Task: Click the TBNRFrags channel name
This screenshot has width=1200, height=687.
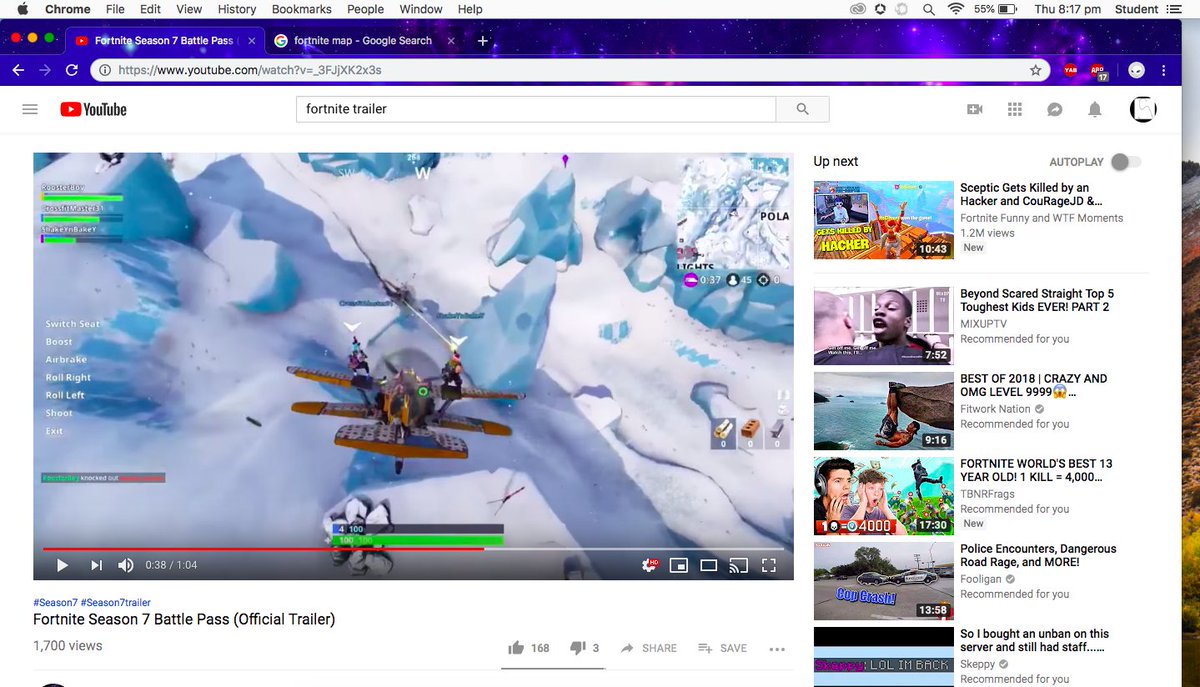Action: (987, 495)
